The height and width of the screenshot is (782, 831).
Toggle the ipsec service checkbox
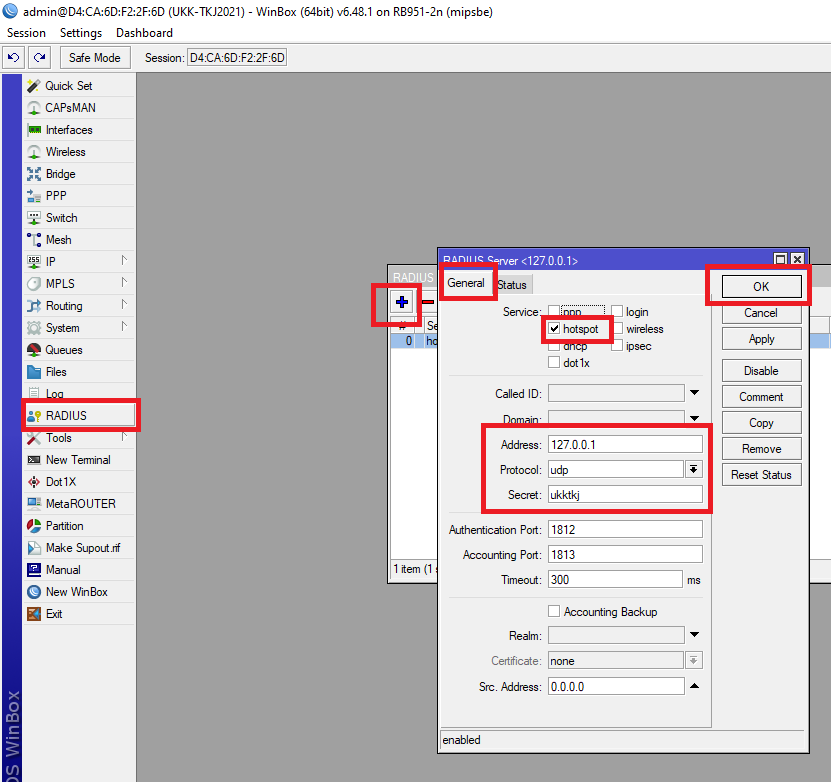pos(617,345)
